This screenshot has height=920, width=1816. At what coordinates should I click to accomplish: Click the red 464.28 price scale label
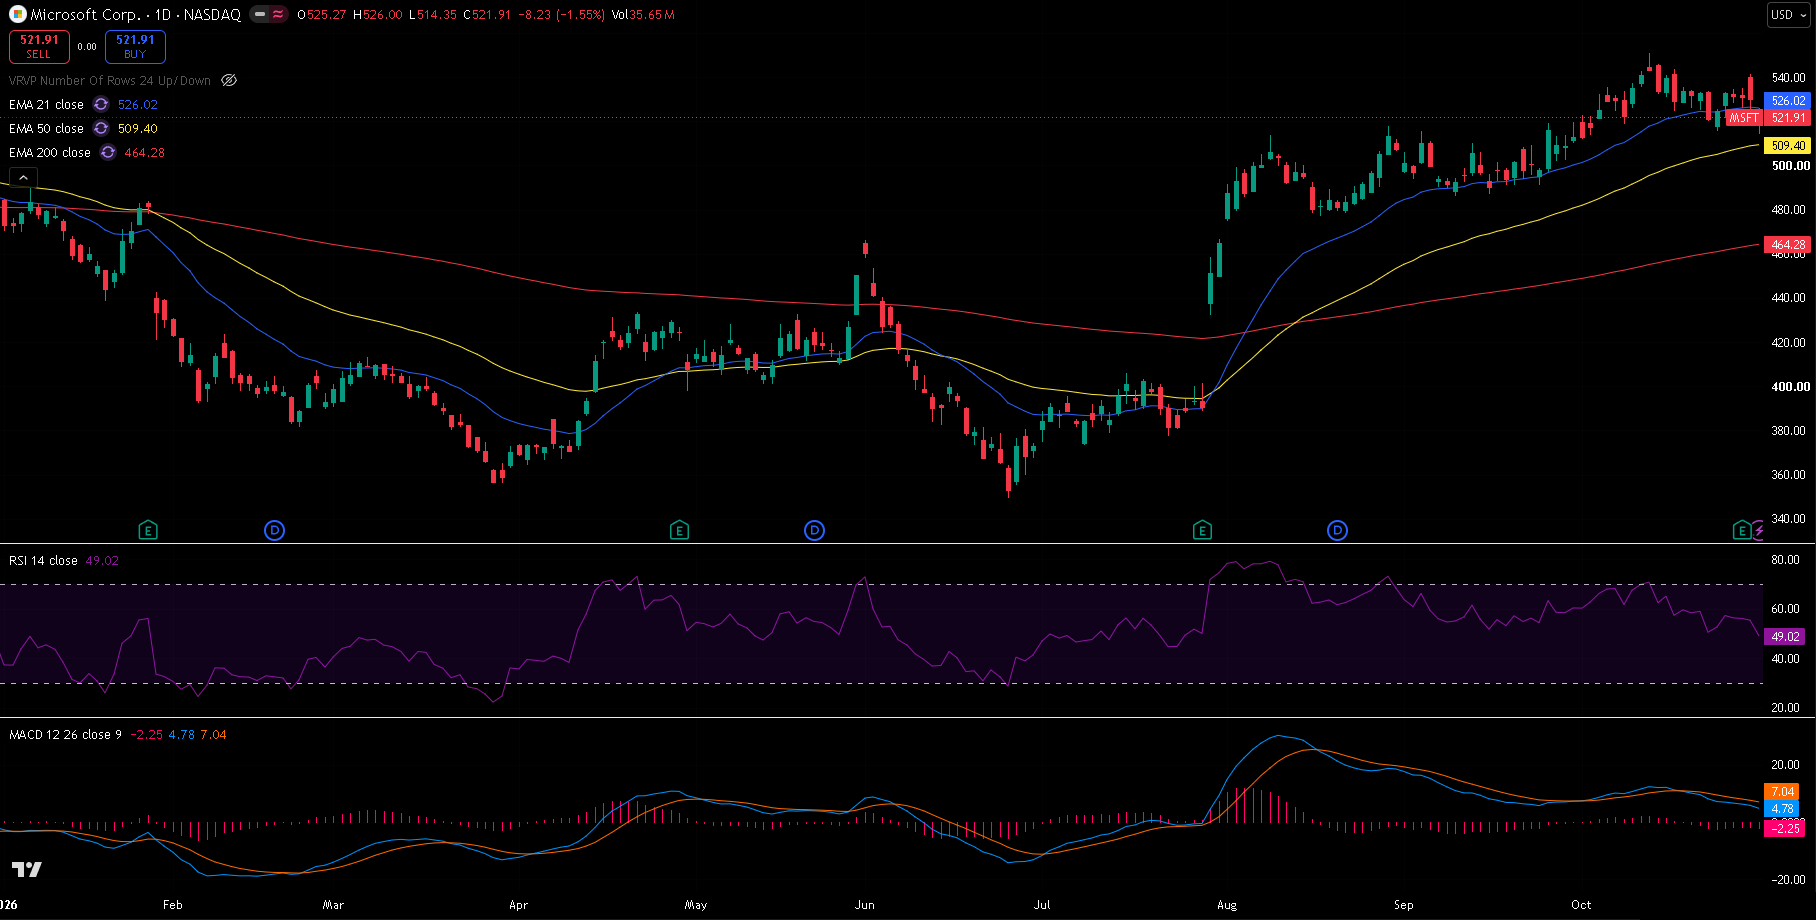point(1788,244)
